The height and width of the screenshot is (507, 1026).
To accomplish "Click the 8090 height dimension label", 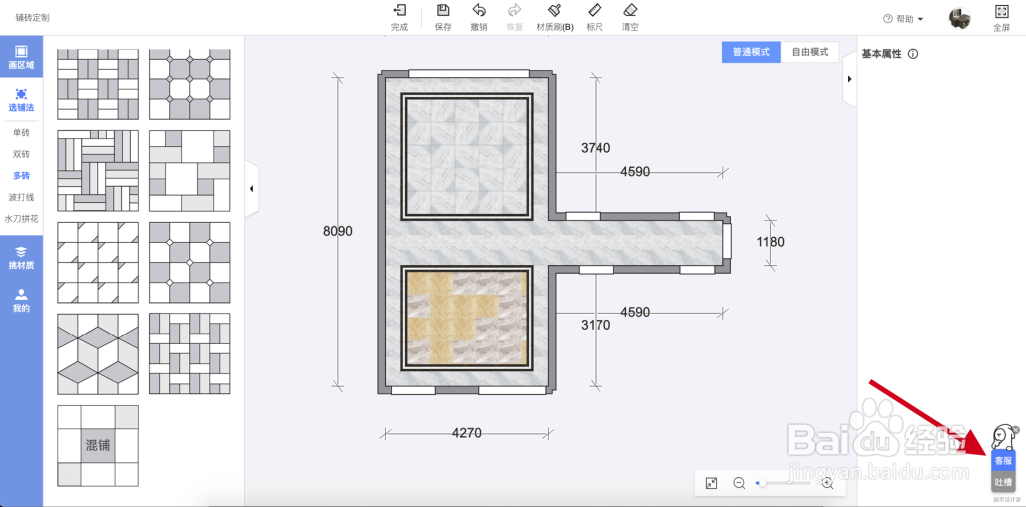I will tap(338, 231).
